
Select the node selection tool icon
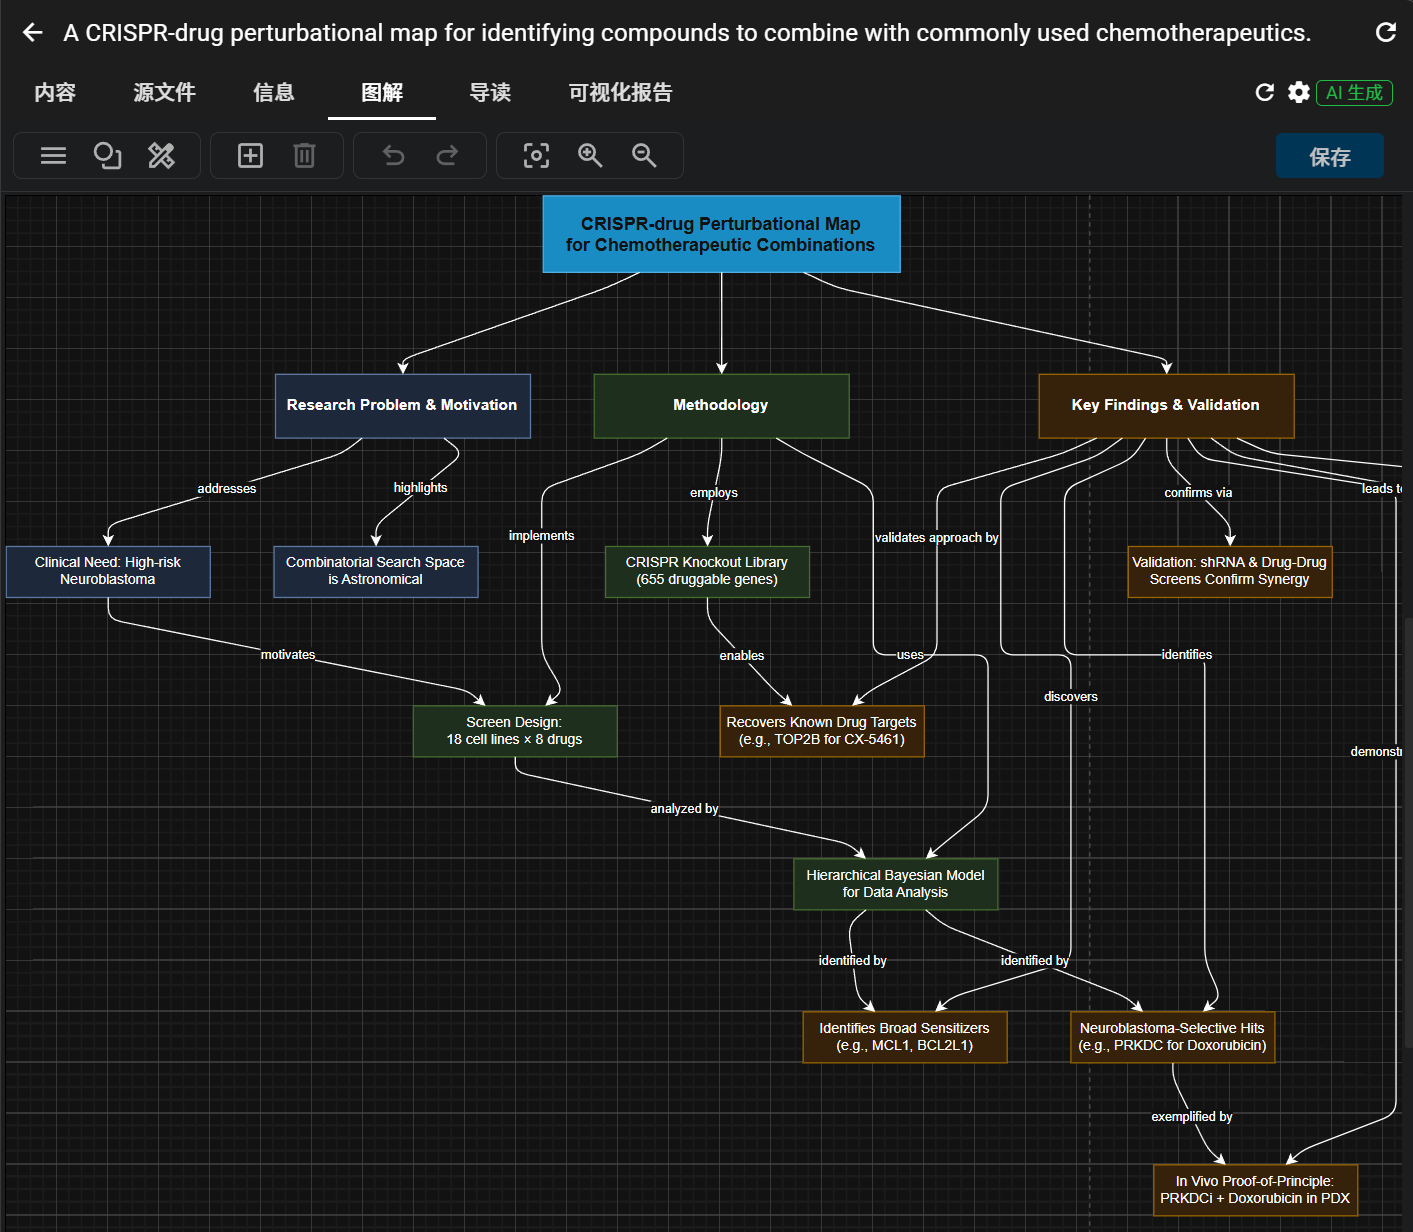pos(107,155)
